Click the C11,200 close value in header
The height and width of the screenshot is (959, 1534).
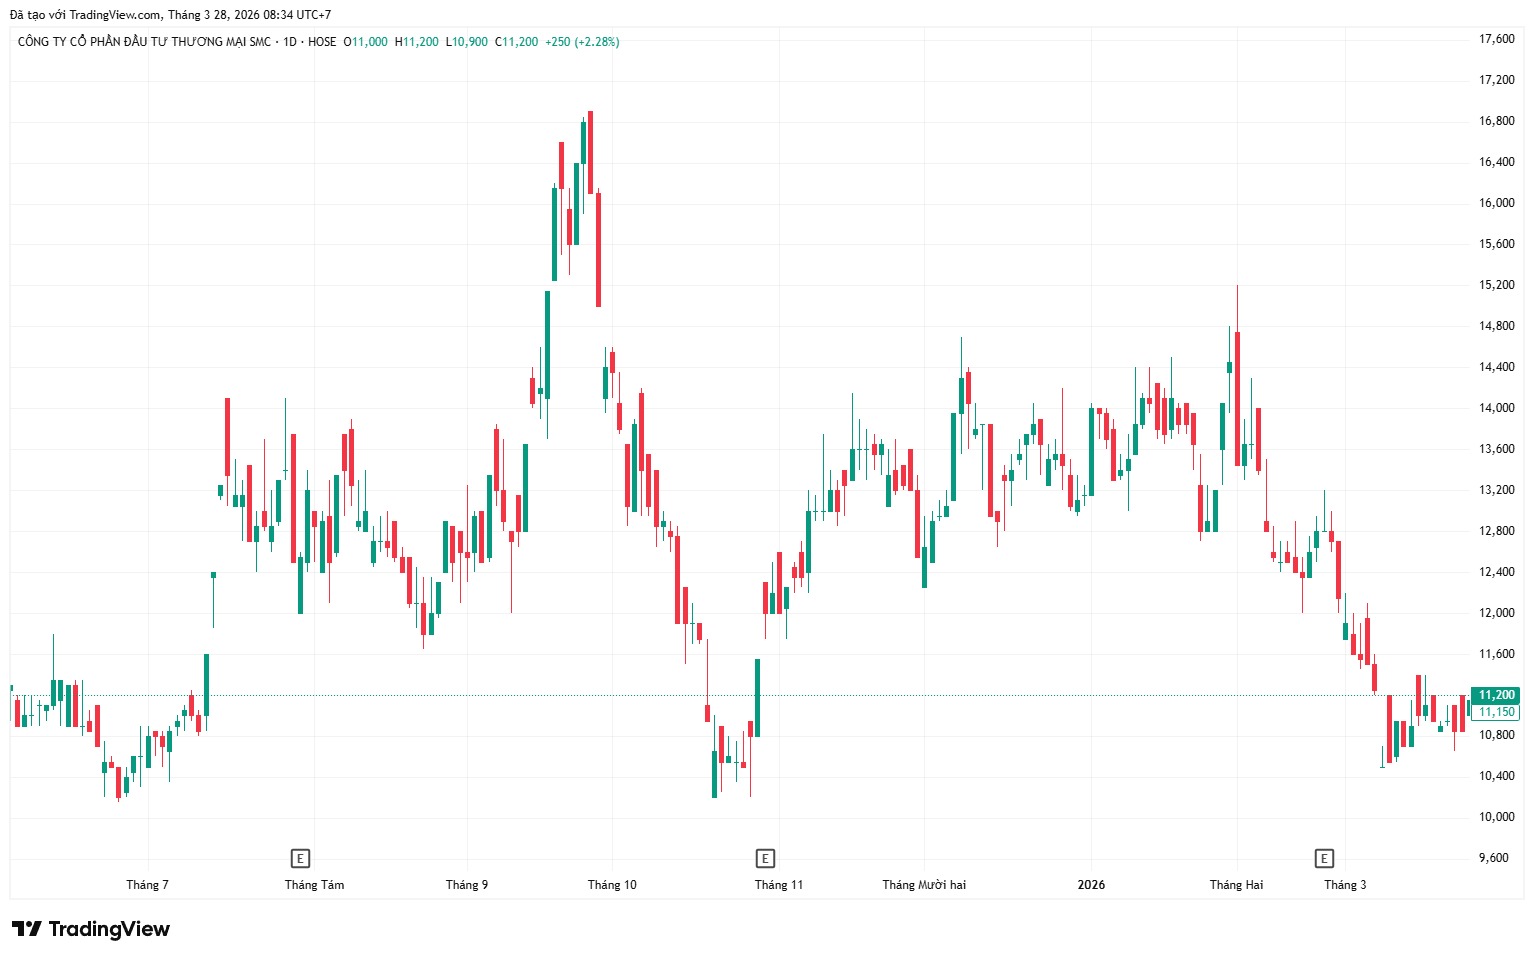pos(517,42)
